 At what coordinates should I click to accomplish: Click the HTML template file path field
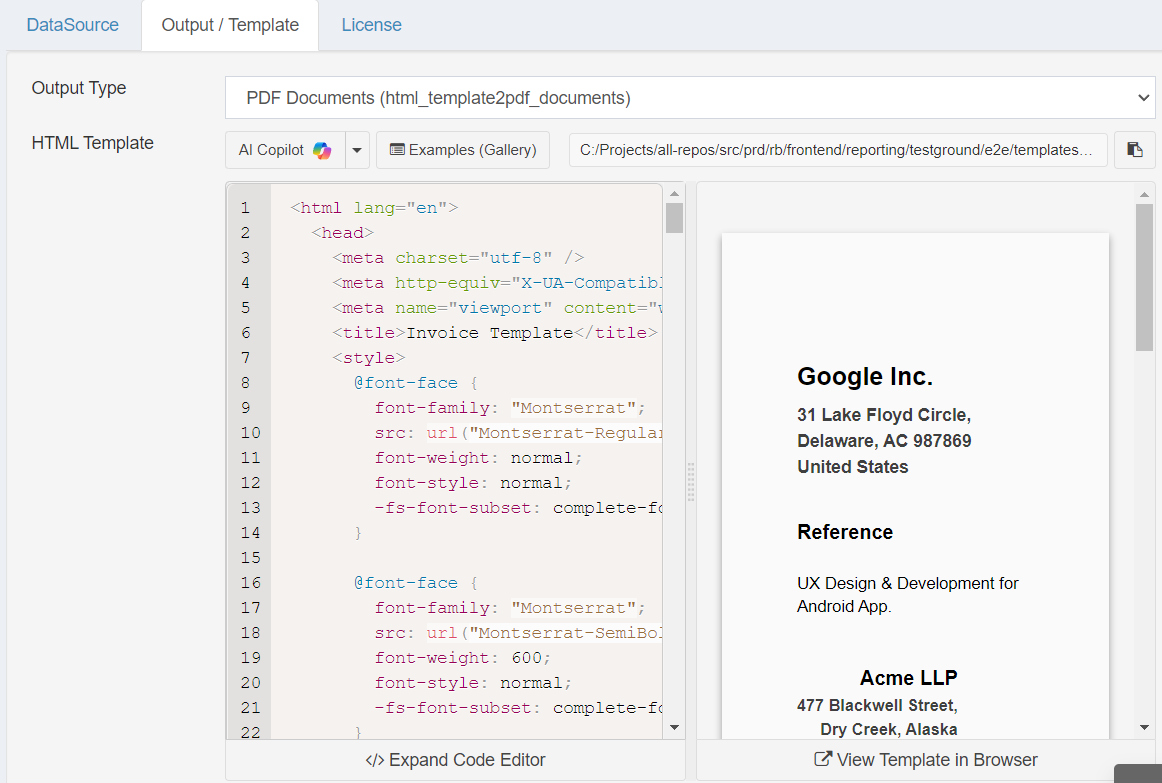pyautogui.click(x=837, y=150)
